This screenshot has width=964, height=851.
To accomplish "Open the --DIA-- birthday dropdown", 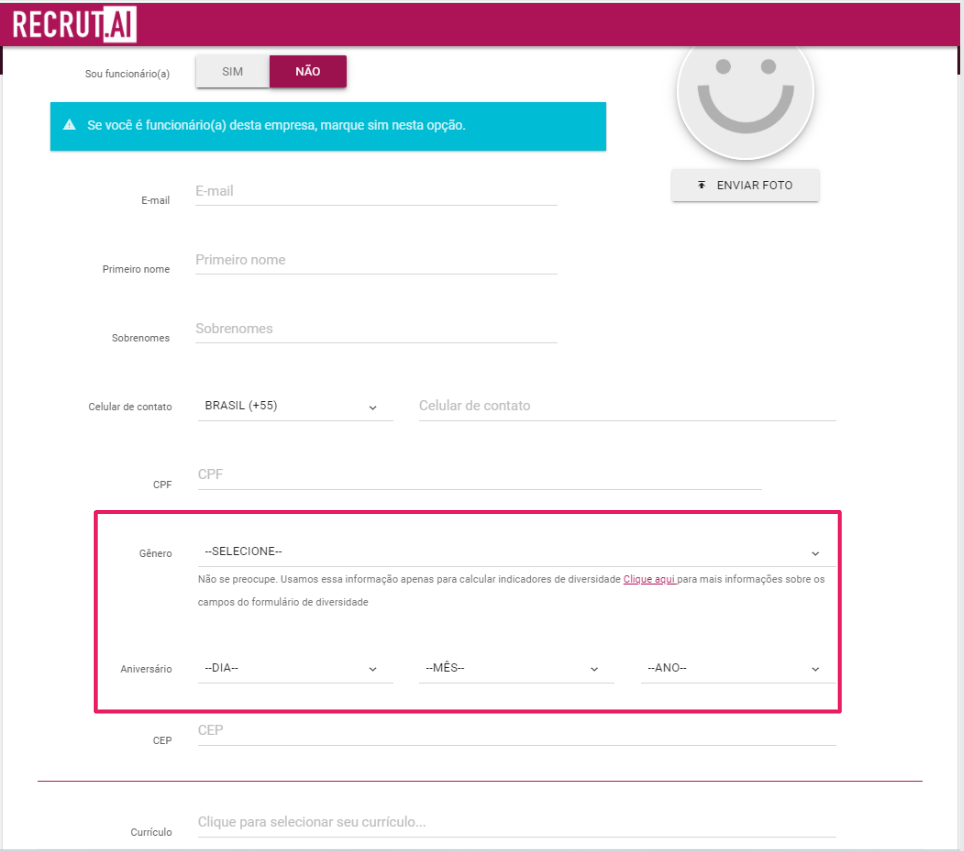I will [295, 668].
